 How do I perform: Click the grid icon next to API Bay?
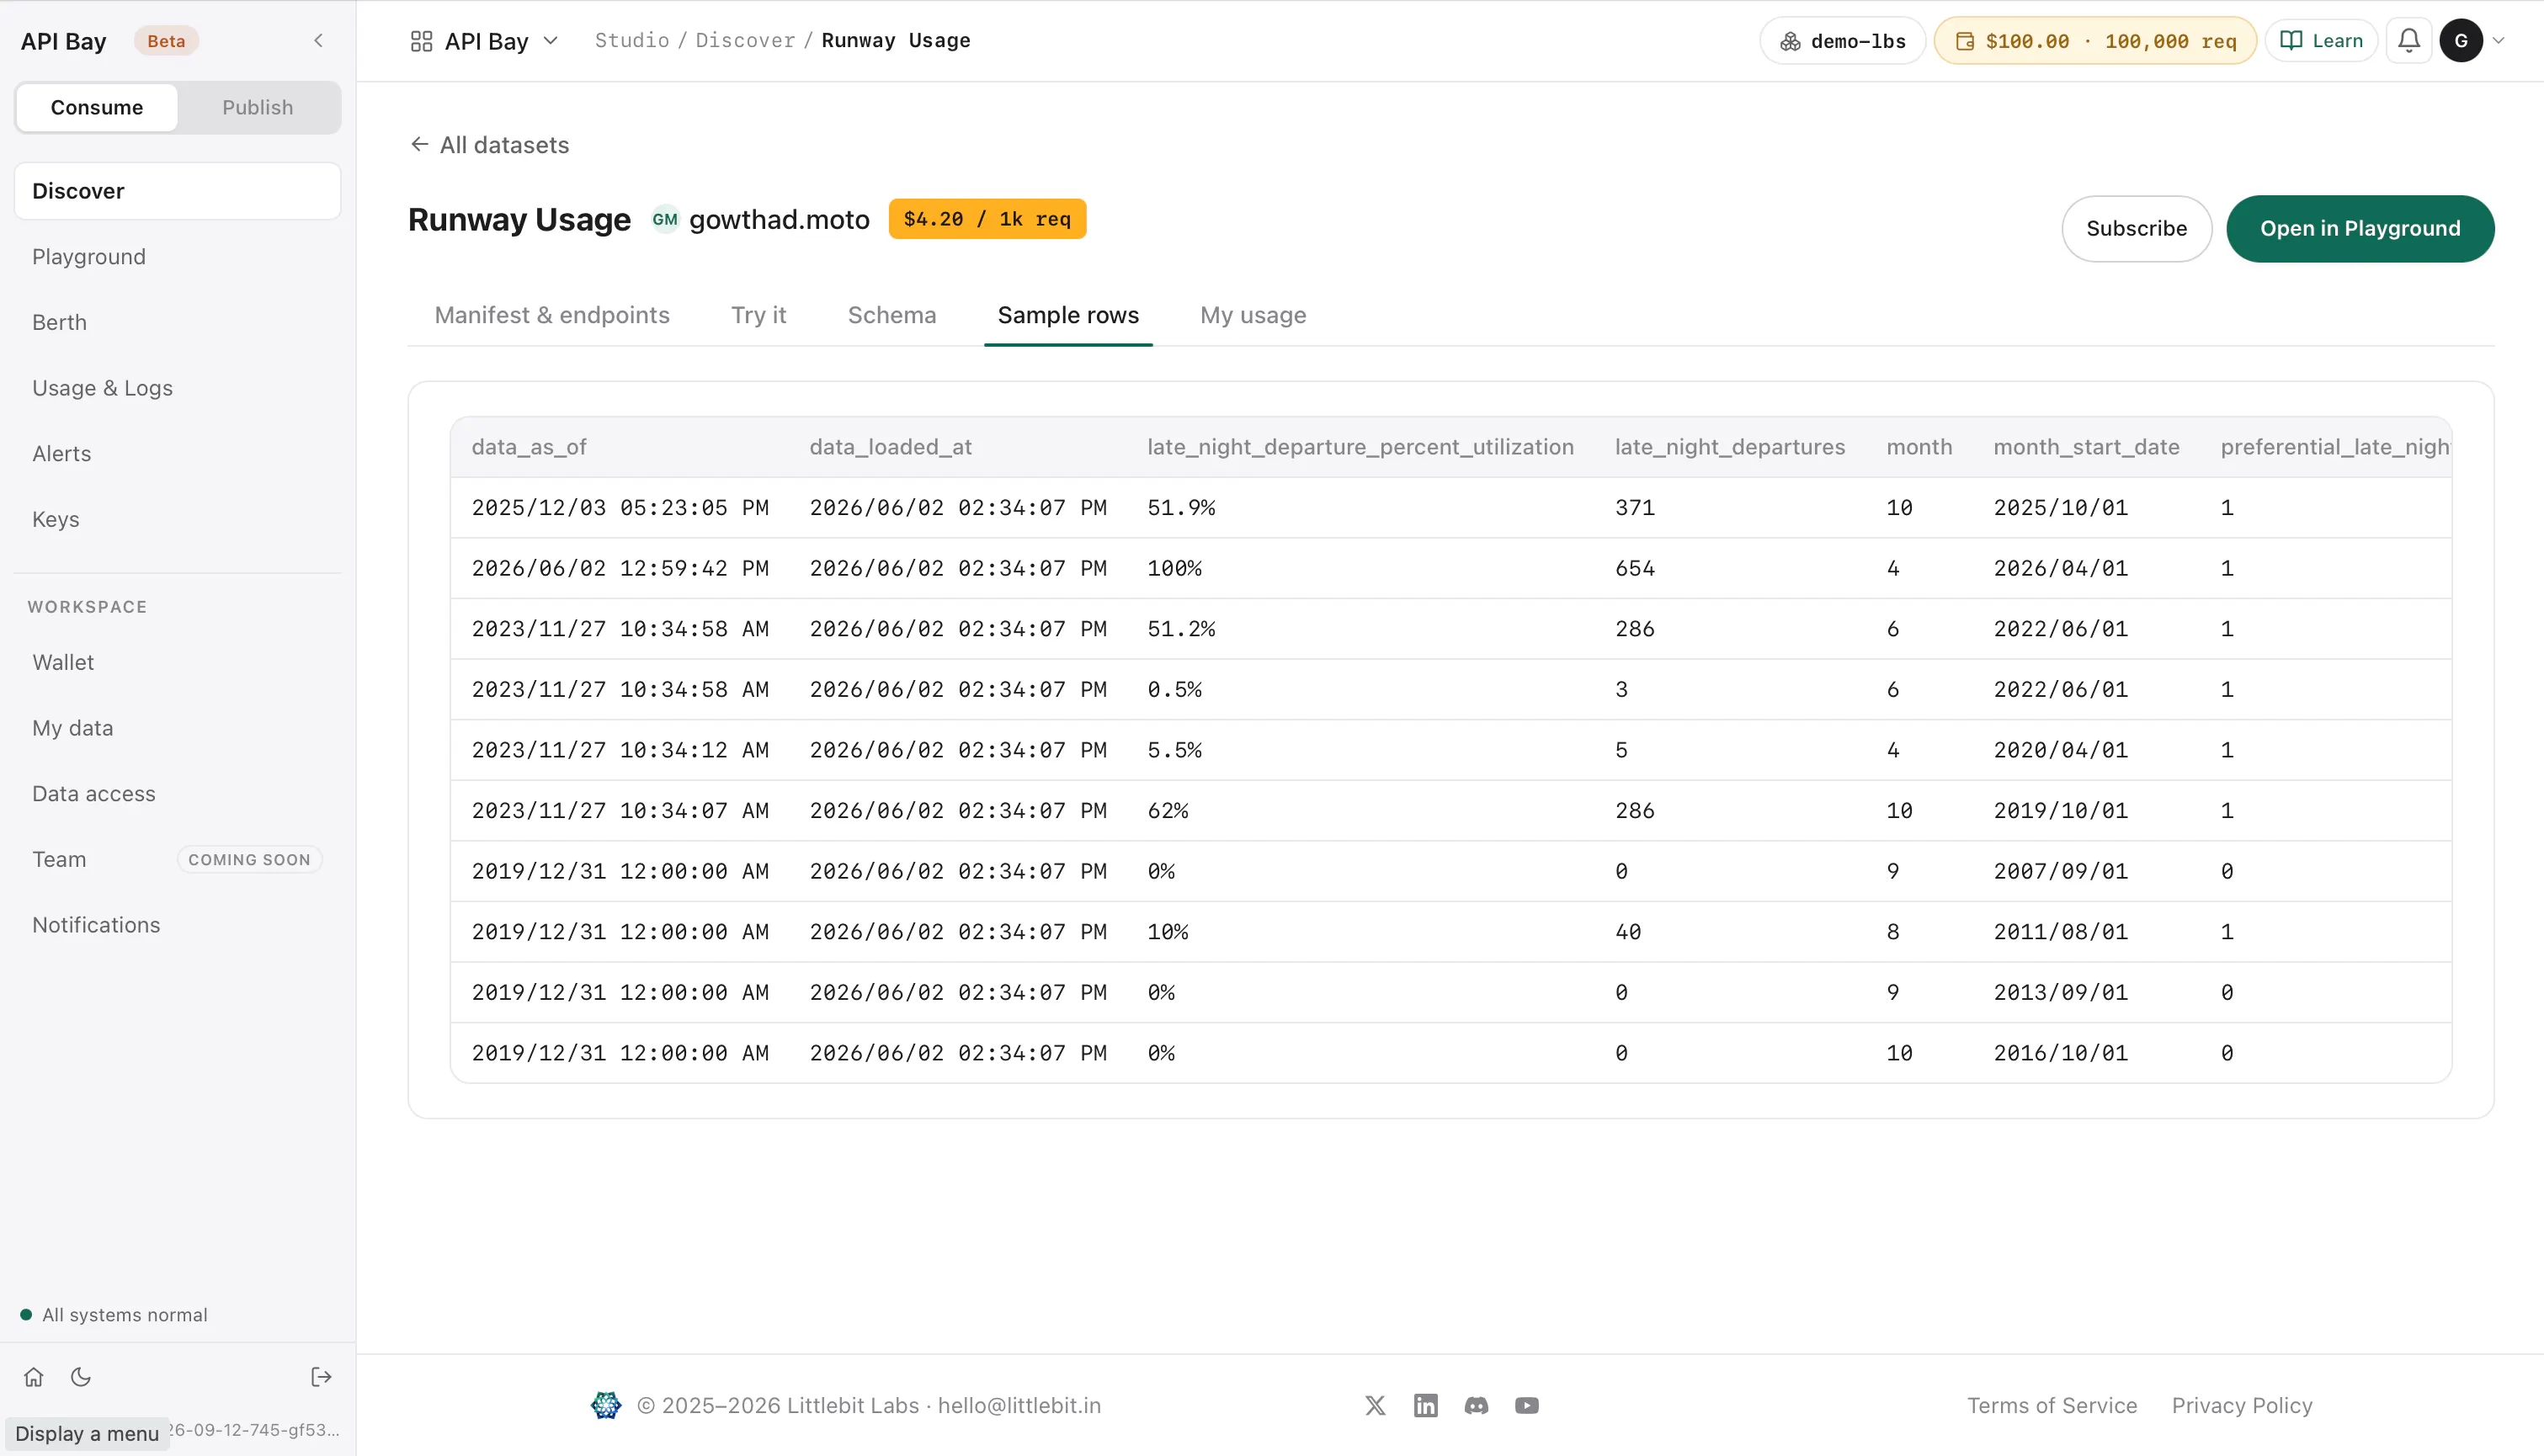(421, 41)
